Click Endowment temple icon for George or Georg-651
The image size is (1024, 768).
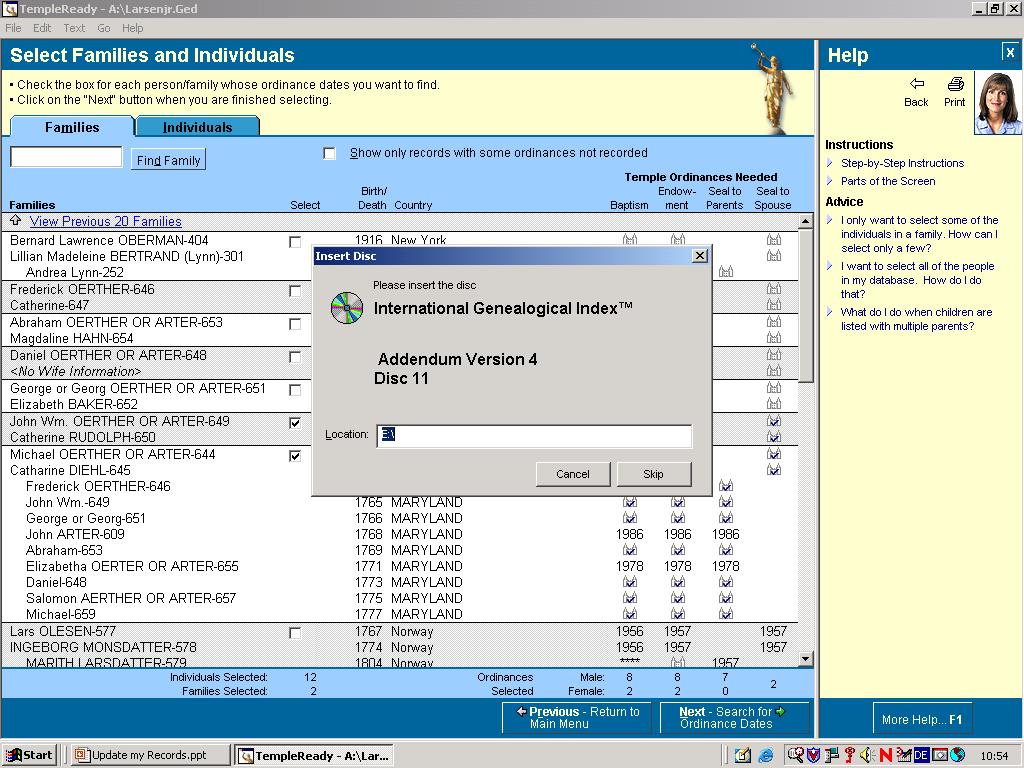[678, 518]
